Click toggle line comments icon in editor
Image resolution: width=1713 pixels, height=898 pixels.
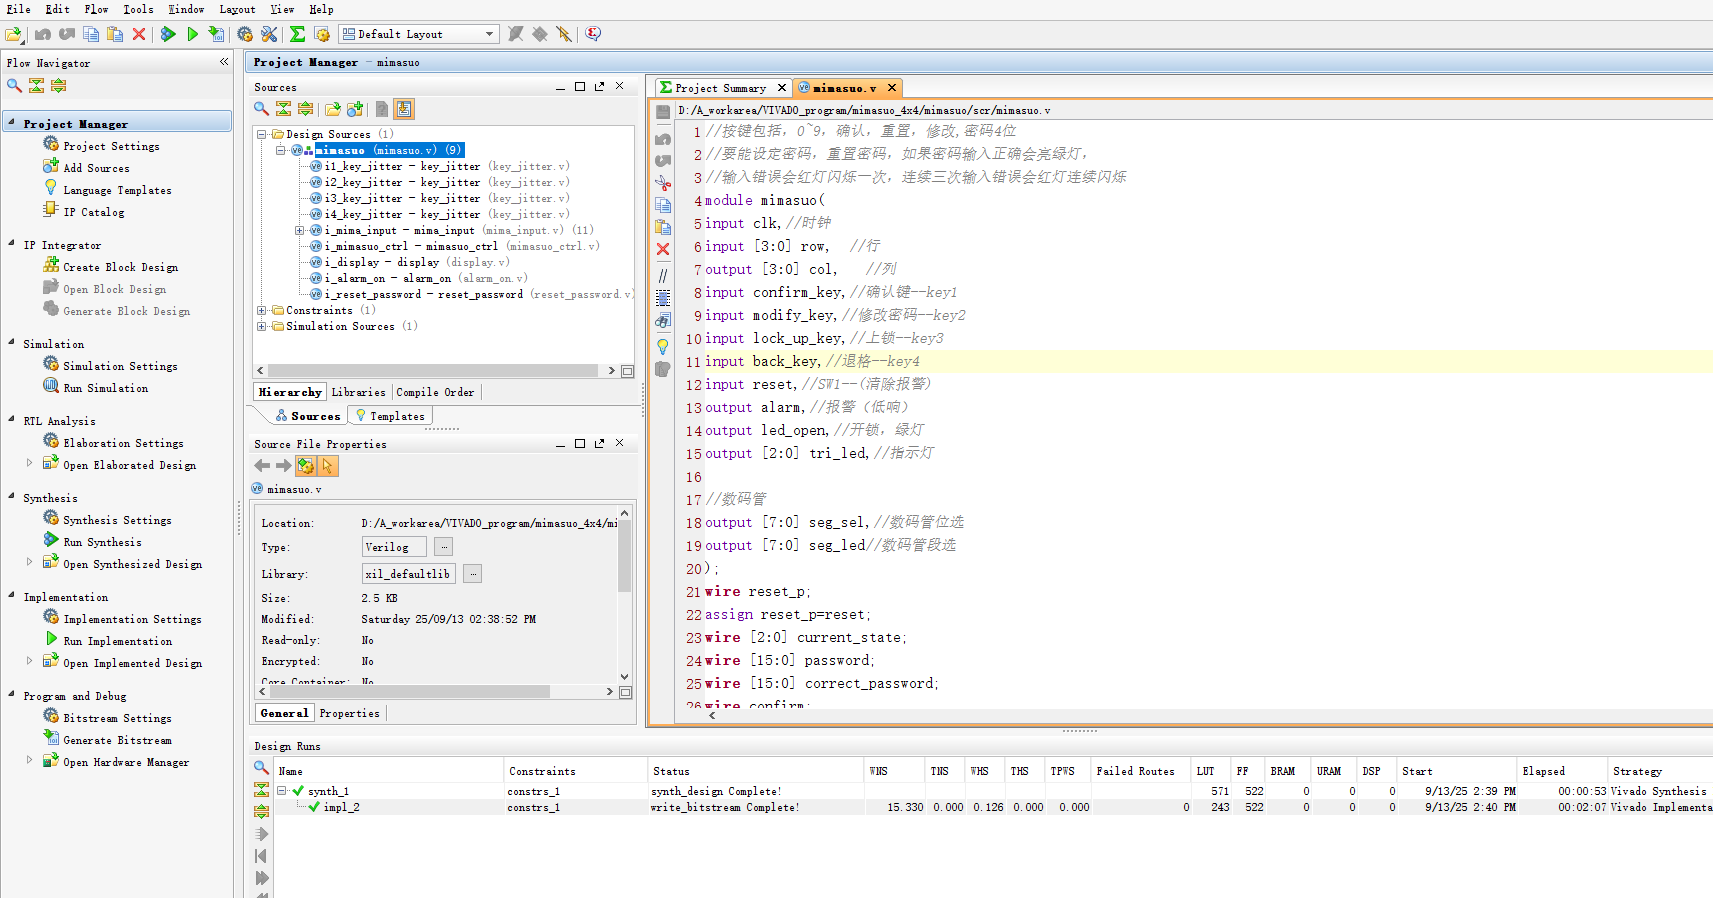663,276
